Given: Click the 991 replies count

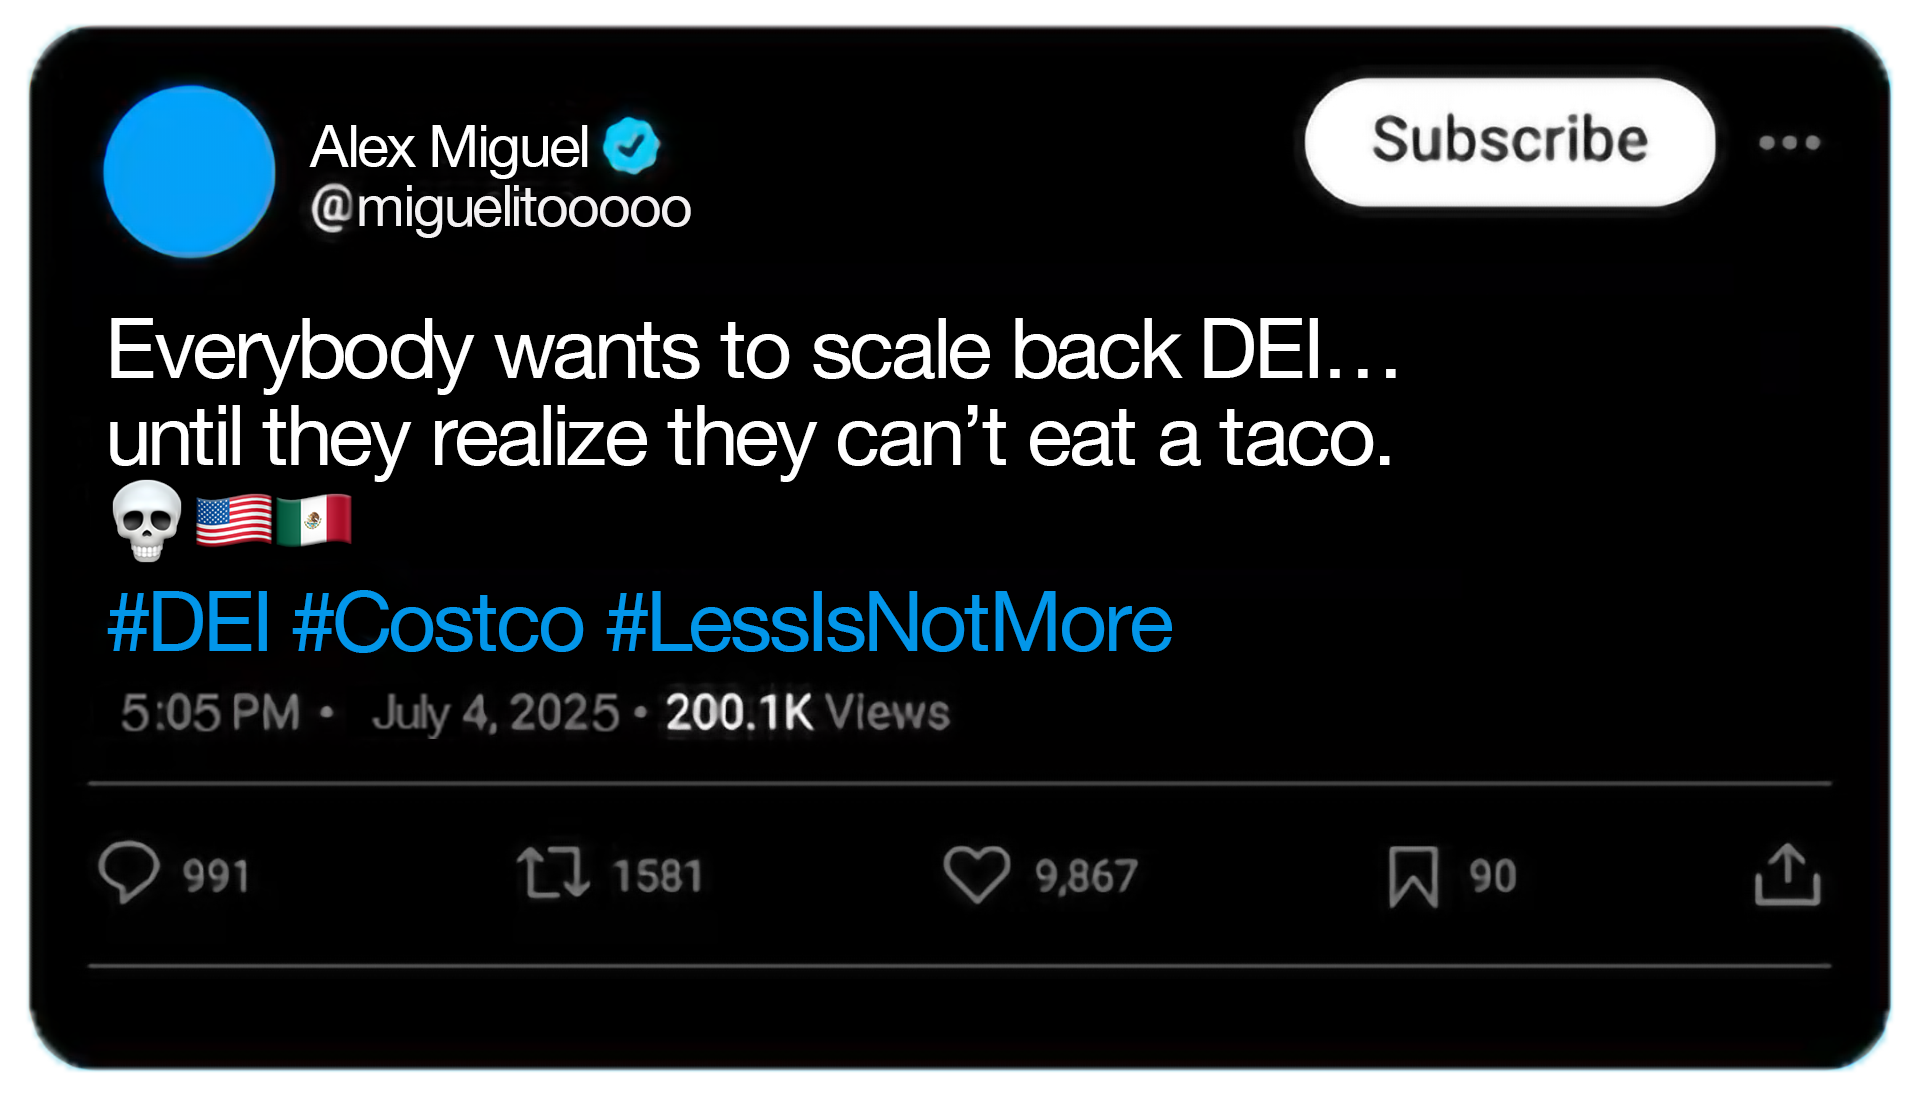Looking at the screenshot, I should [216, 876].
